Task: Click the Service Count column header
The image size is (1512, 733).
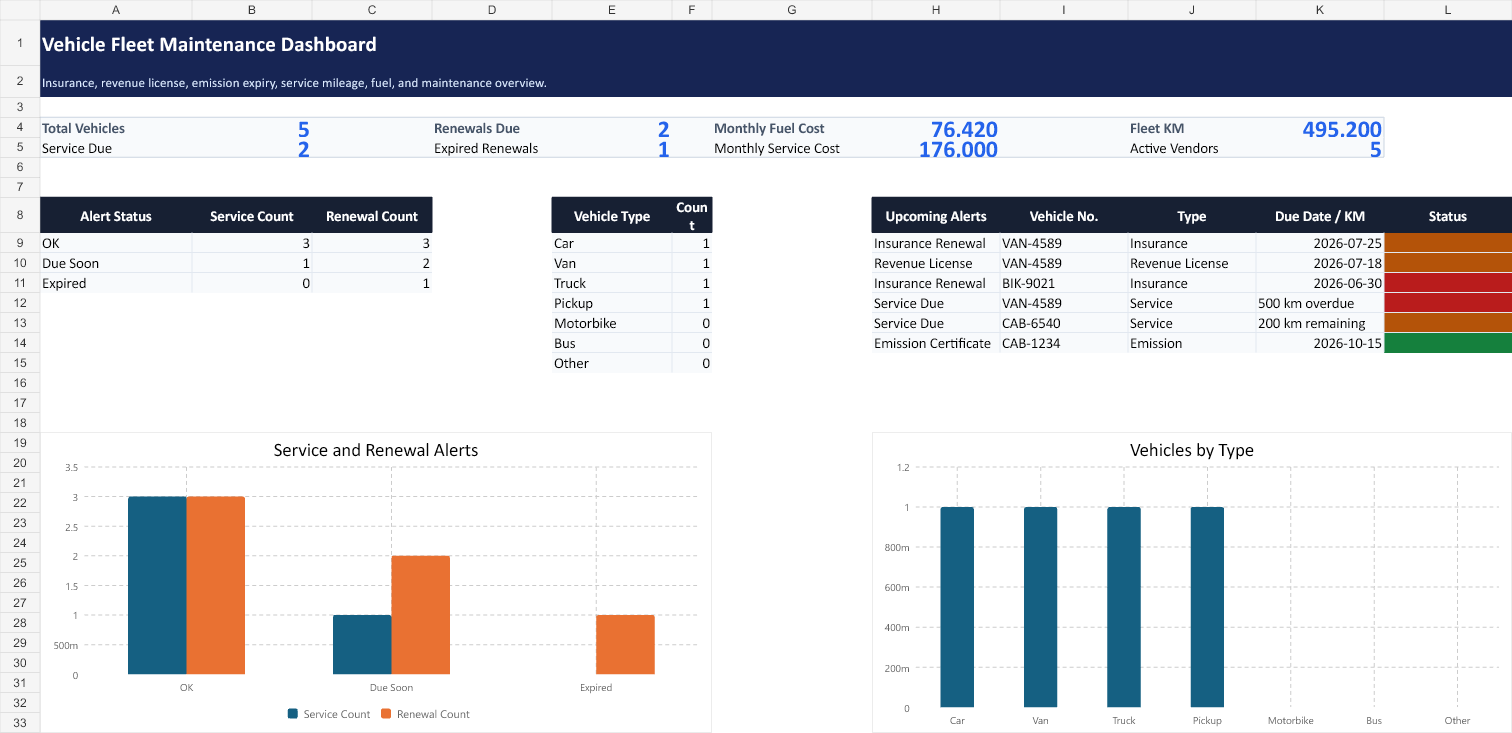Action: (x=252, y=215)
